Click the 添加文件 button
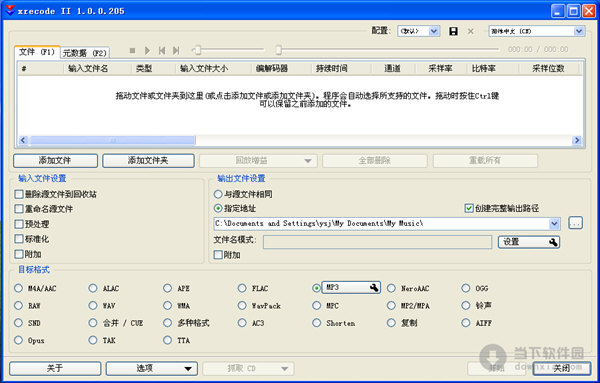The height and width of the screenshot is (383, 600). [x=55, y=161]
